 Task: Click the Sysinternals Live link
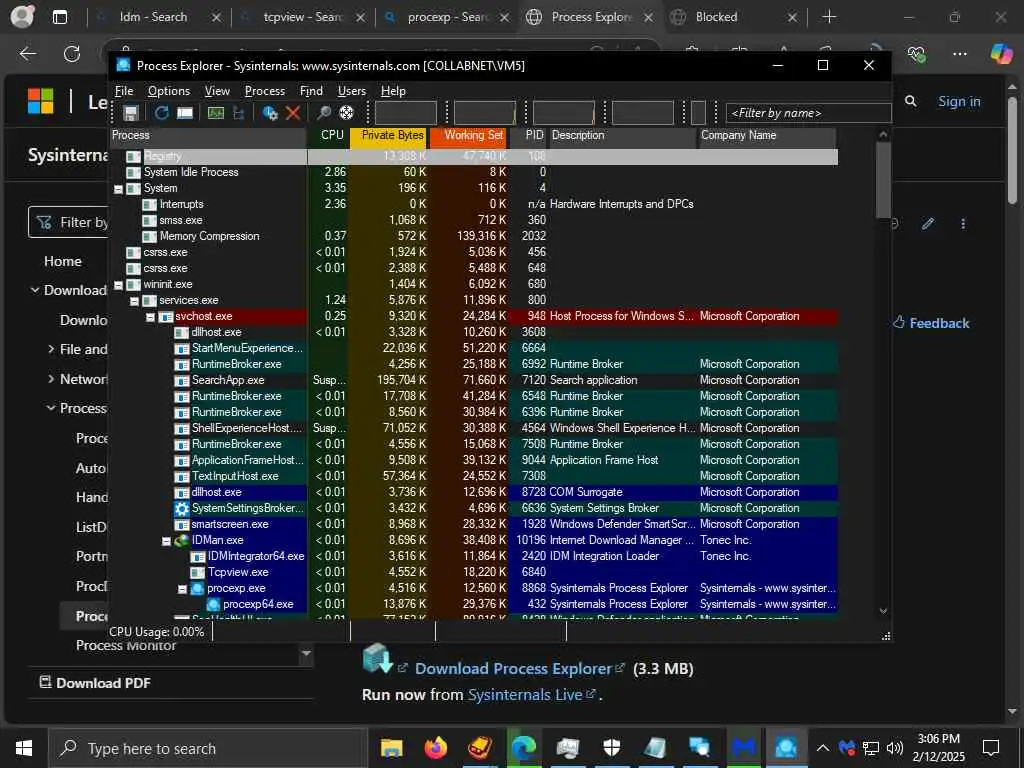525,695
